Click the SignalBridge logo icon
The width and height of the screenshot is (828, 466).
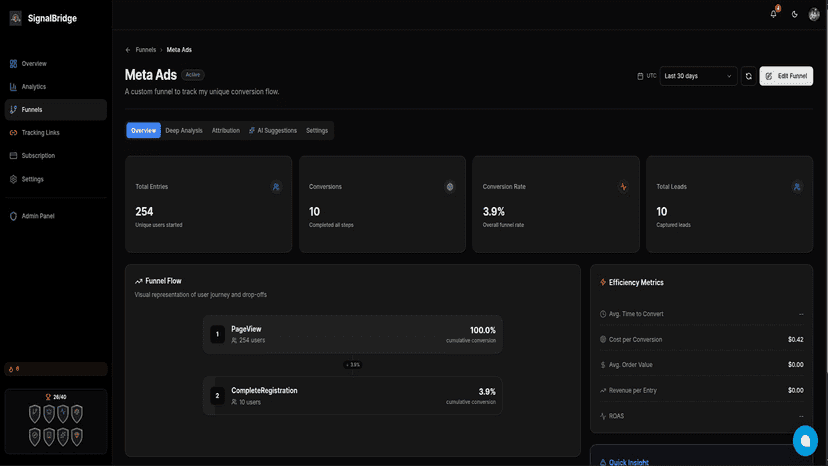click(x=15, y=18)
